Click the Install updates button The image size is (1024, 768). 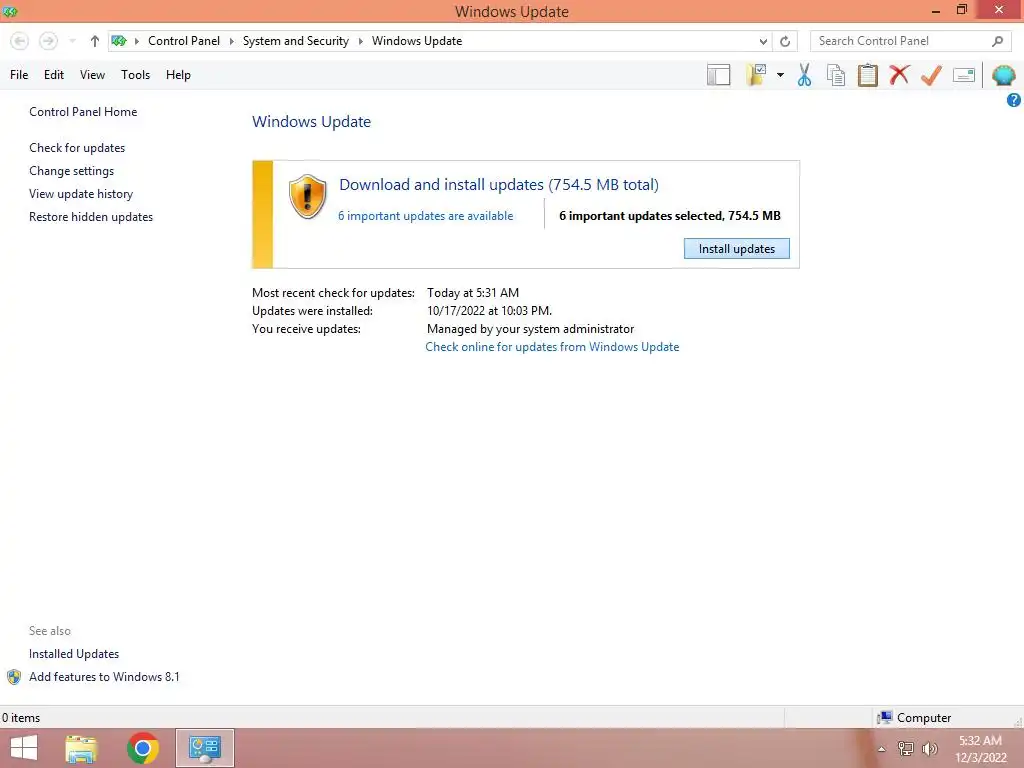[x=737, y=249]
